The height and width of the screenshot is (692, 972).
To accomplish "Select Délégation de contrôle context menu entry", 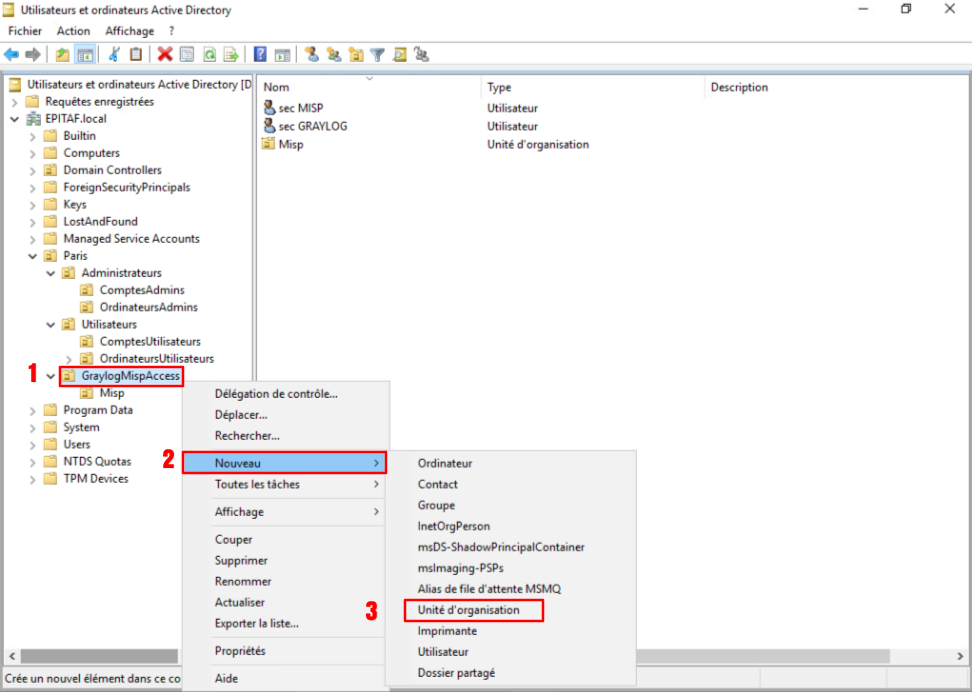I will [276, 393].
